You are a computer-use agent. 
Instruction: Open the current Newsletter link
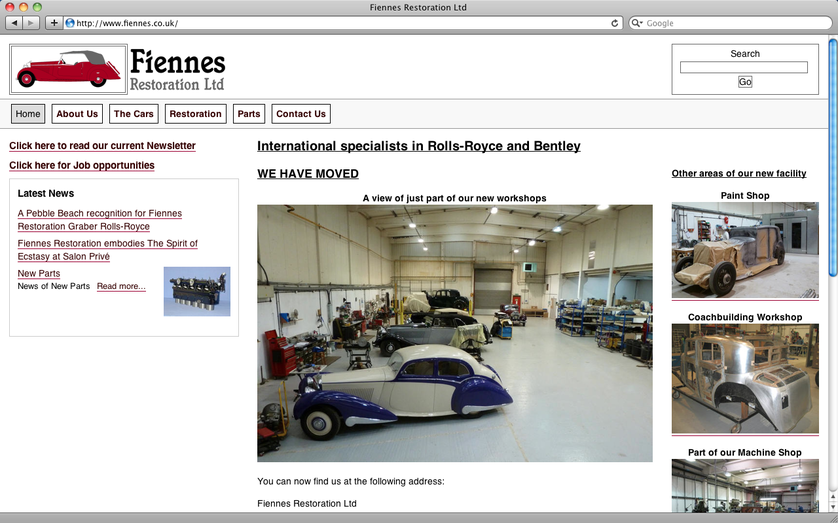pyautogui.click(x=102, y=146)
